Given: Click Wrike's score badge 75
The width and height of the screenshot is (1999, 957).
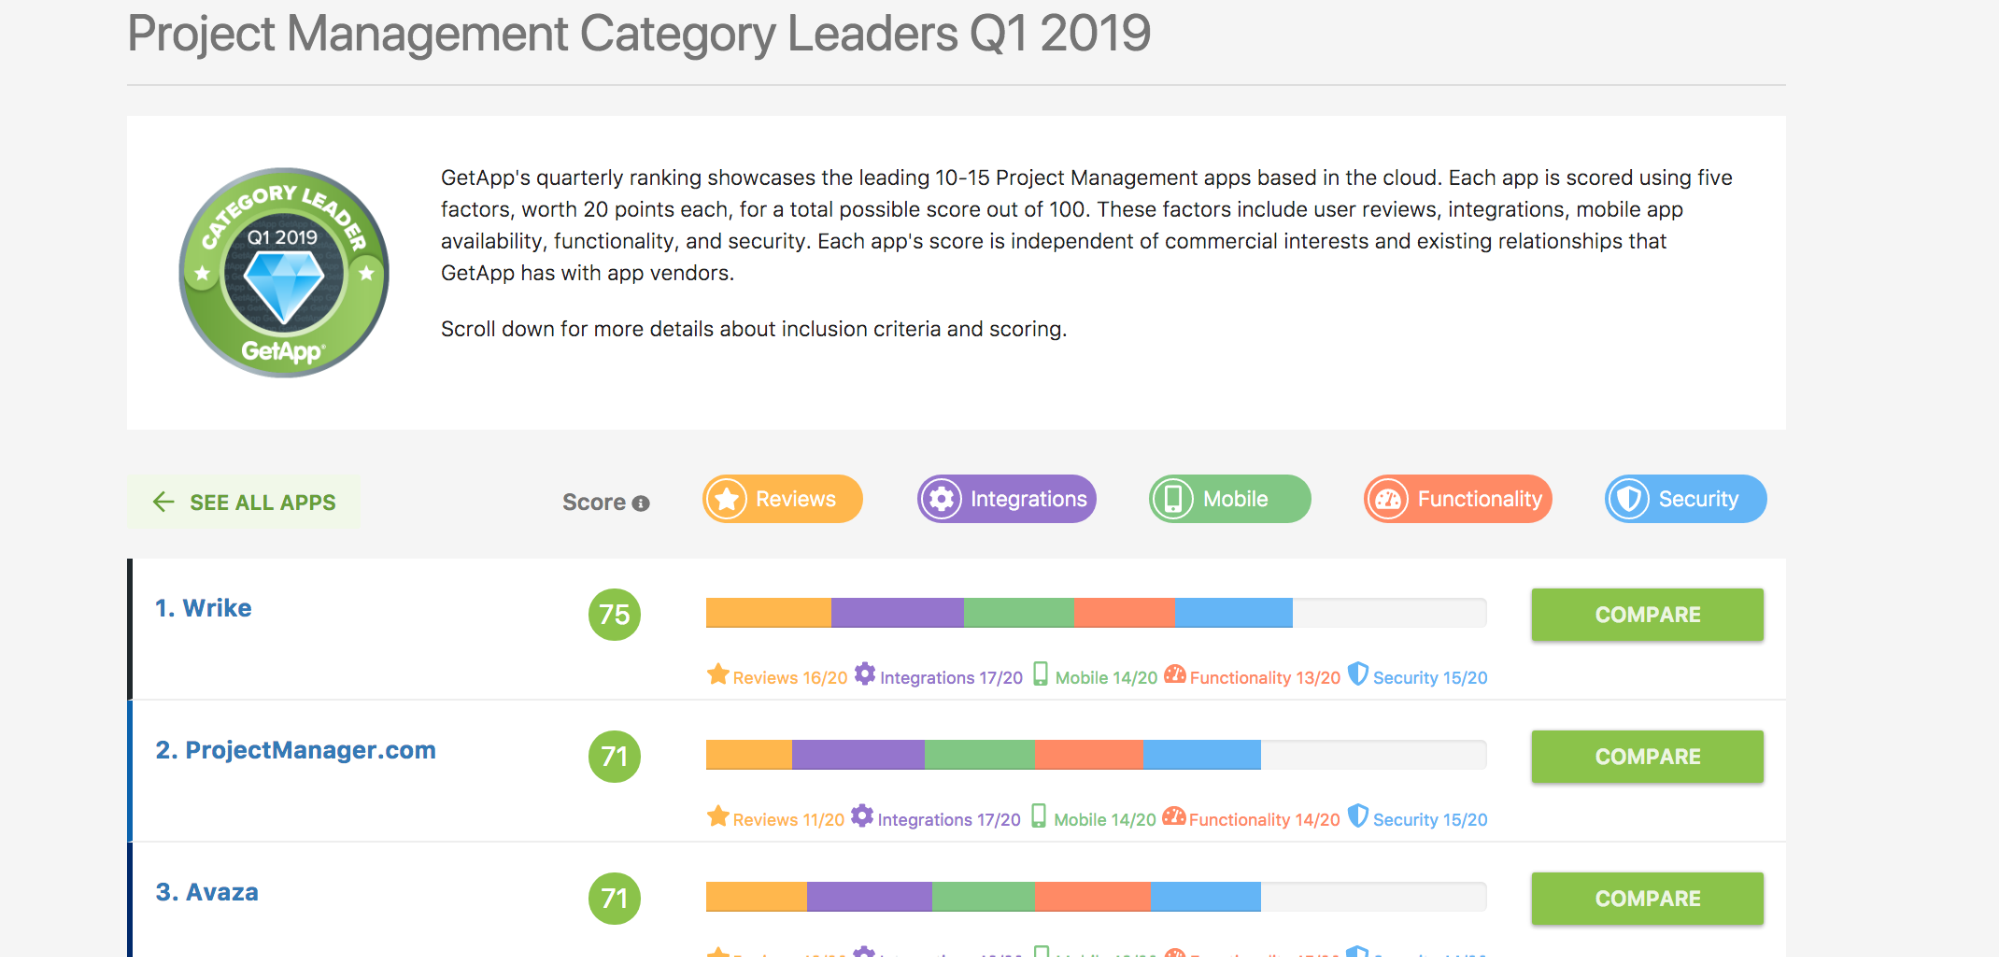Looking at the screenshot, I should 614,614.
